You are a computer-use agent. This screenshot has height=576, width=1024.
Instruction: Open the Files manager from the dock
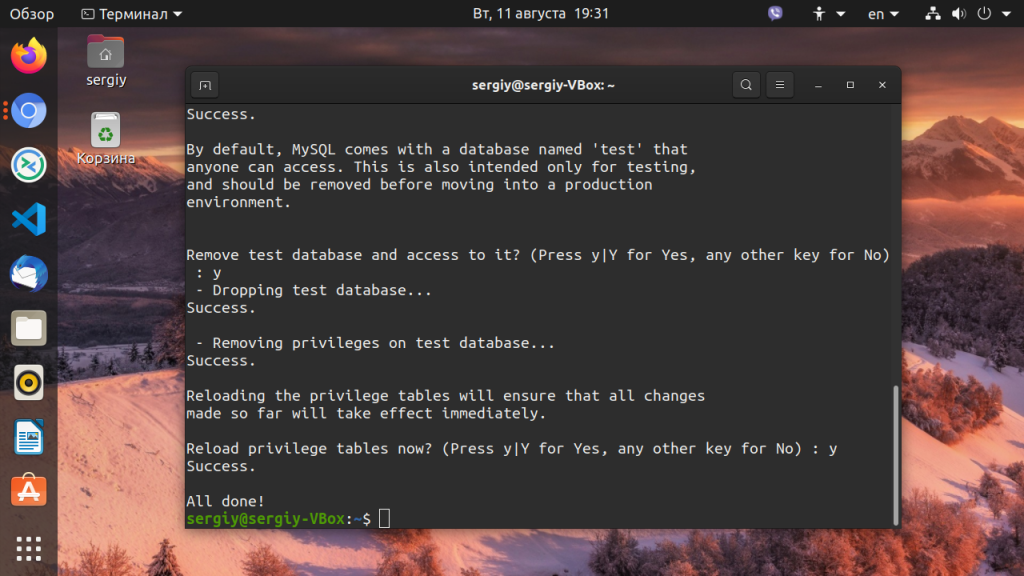click(x=29, y=328)
